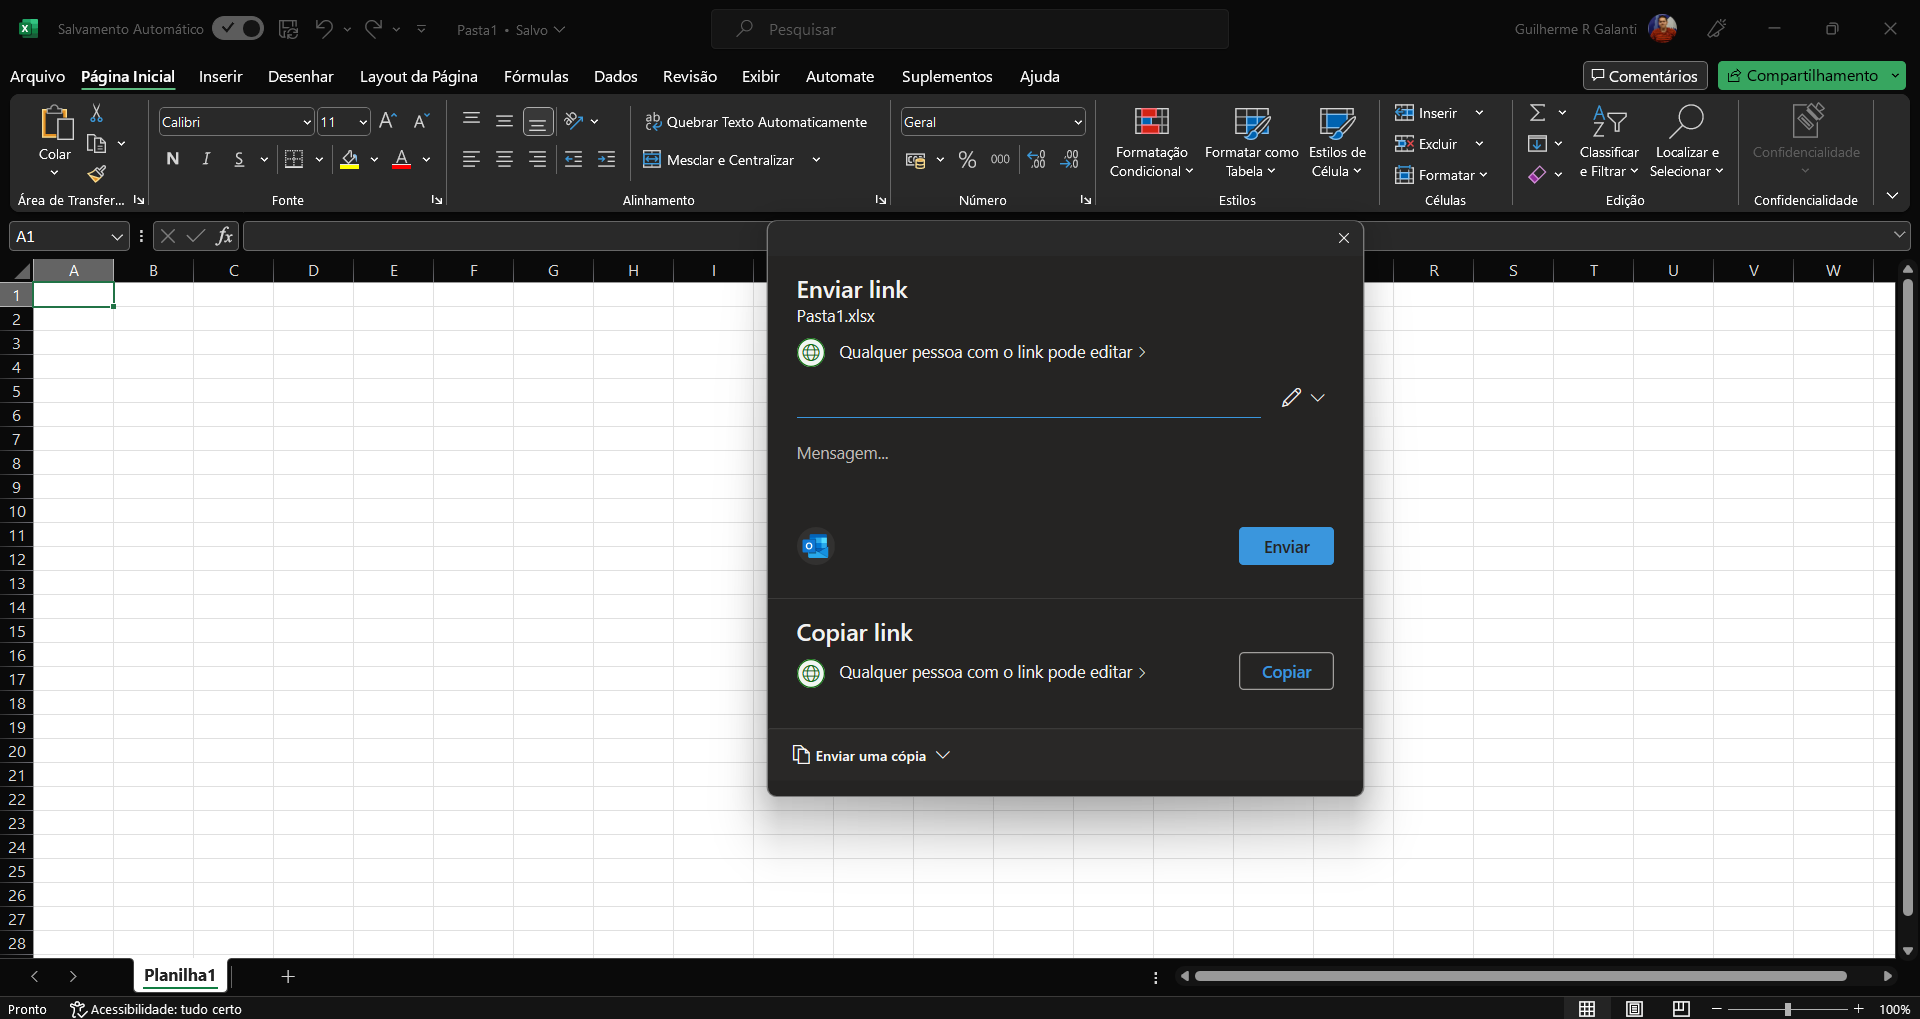Toggle bottom vertical alignment
The height and width of the screenshot is (1019, 1920).
[538, 122]
